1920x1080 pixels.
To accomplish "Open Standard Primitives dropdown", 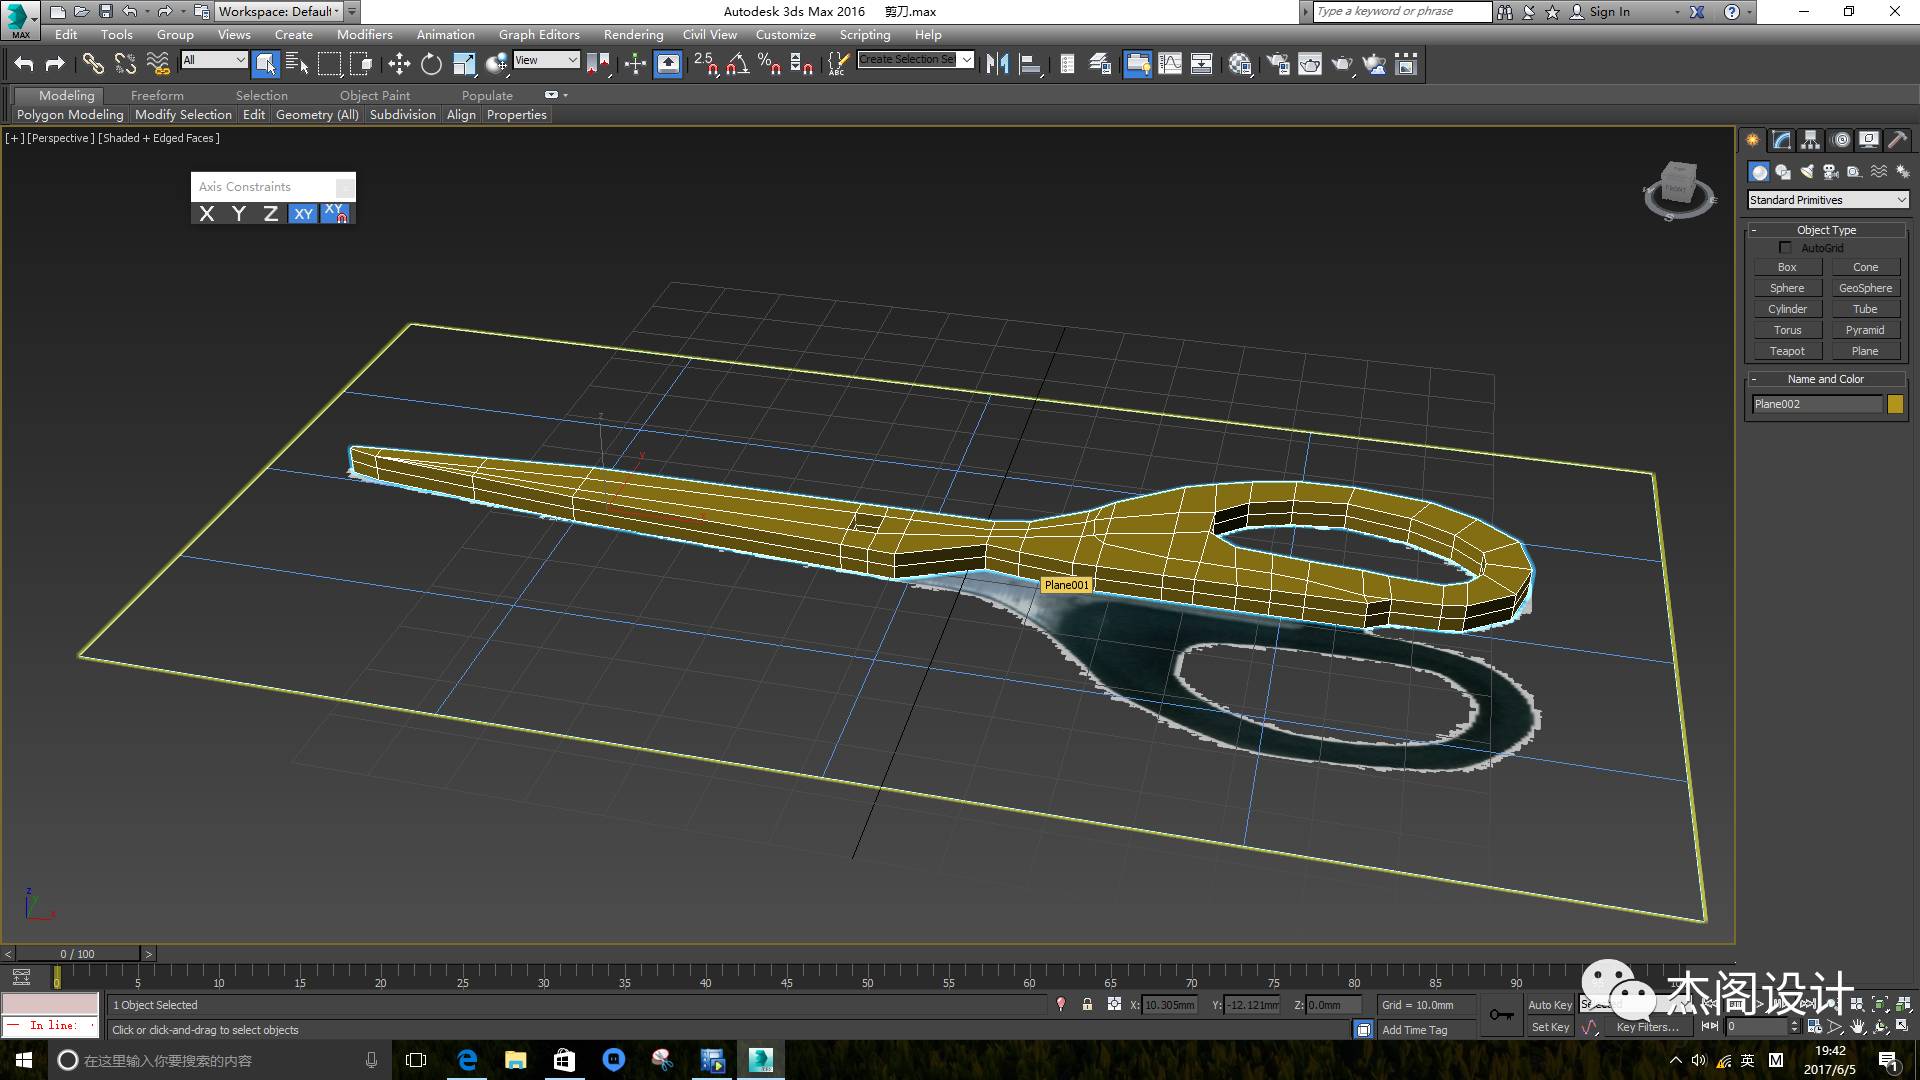I will tap(1827, 200).
